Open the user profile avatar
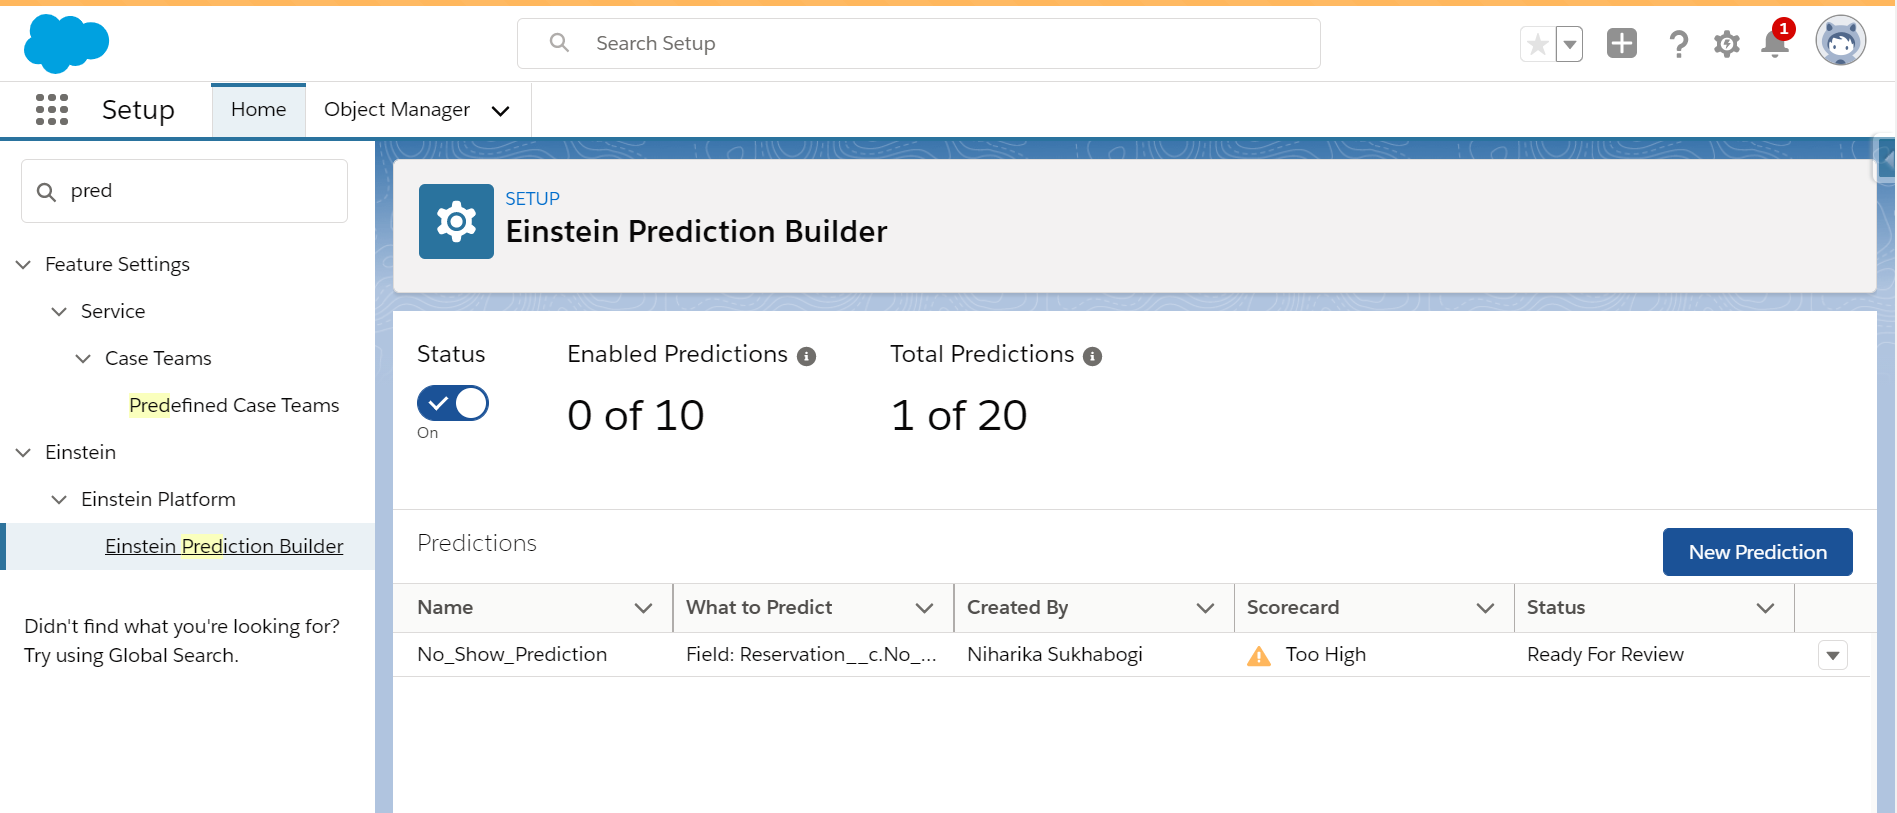The width and height of the screenshot is (1897, 813). point(1840,42)
